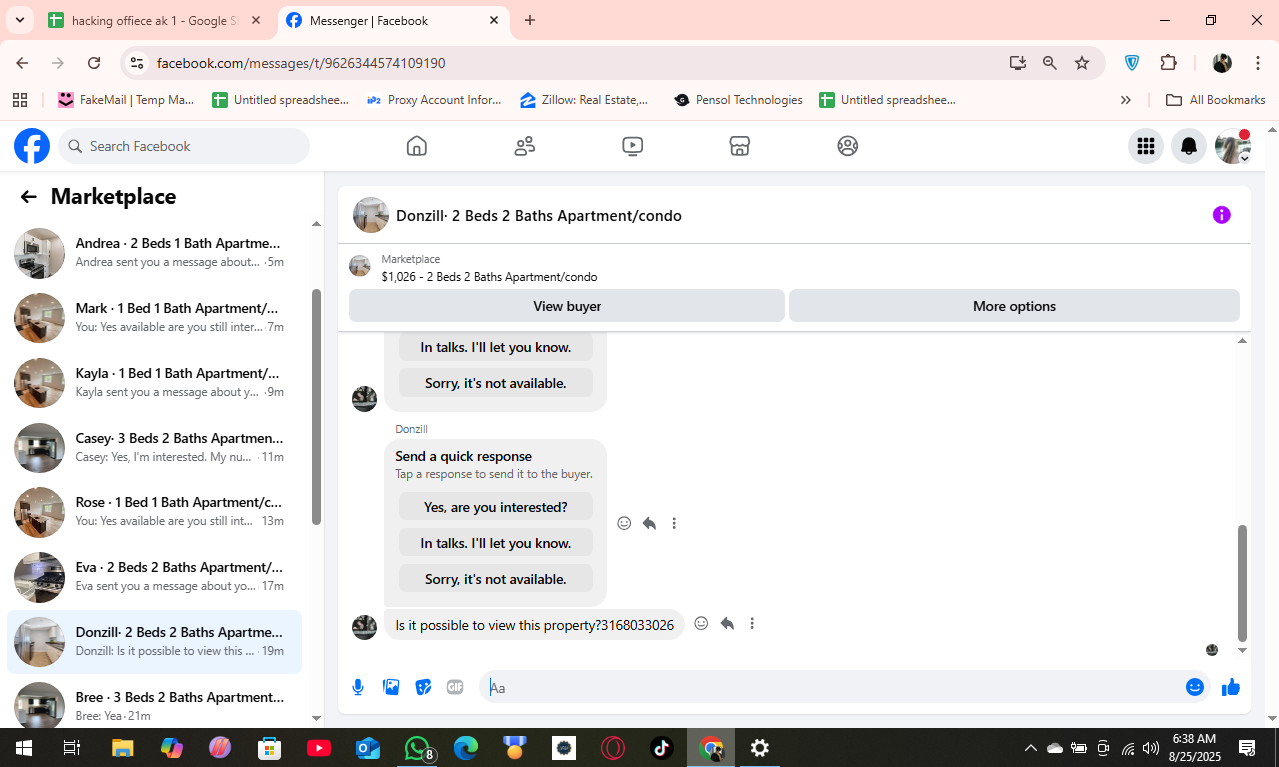Reply to the 'Is it possible to view' message

[727, 623]
